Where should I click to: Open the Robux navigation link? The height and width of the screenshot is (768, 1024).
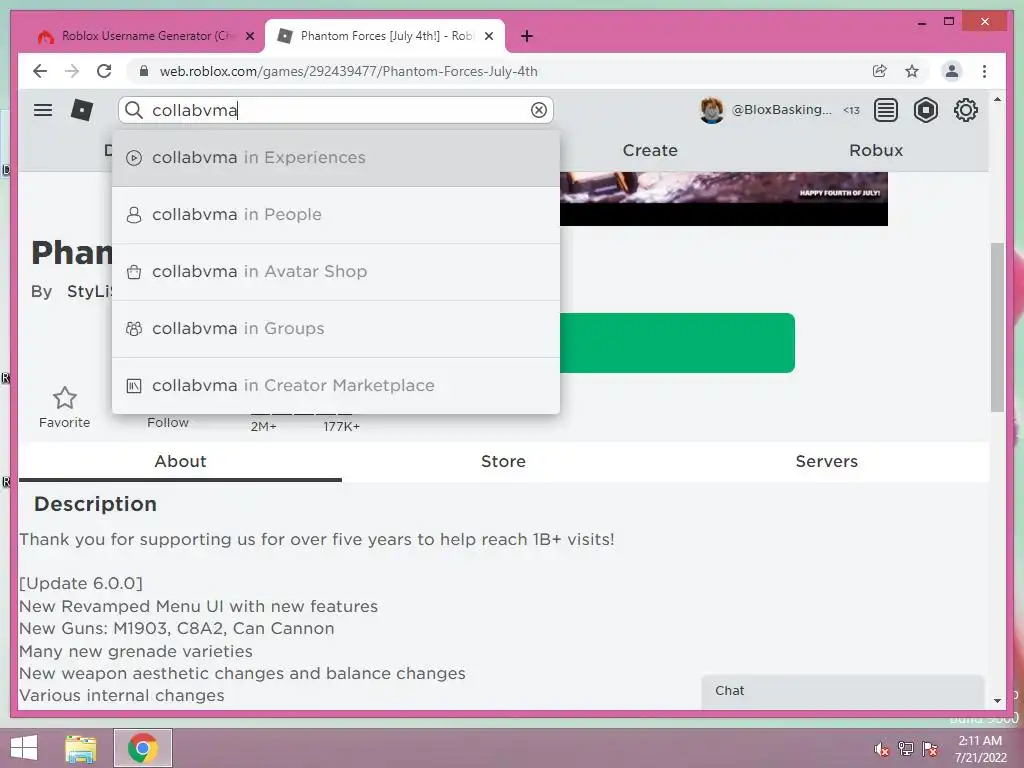(x=876, y=150)
